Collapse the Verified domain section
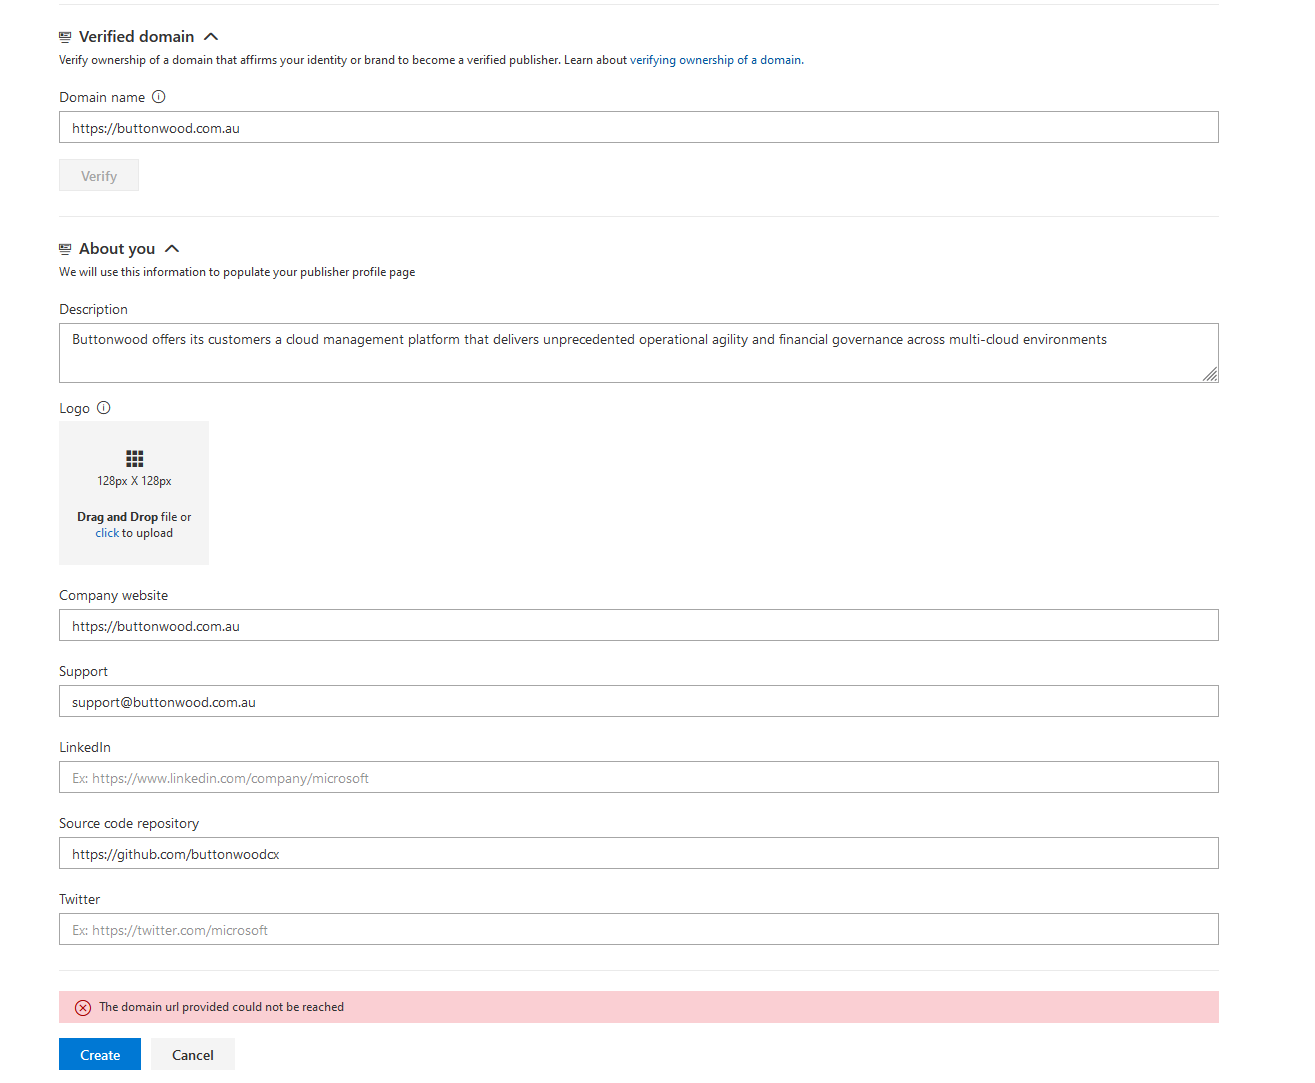 [x=211, y=35]
